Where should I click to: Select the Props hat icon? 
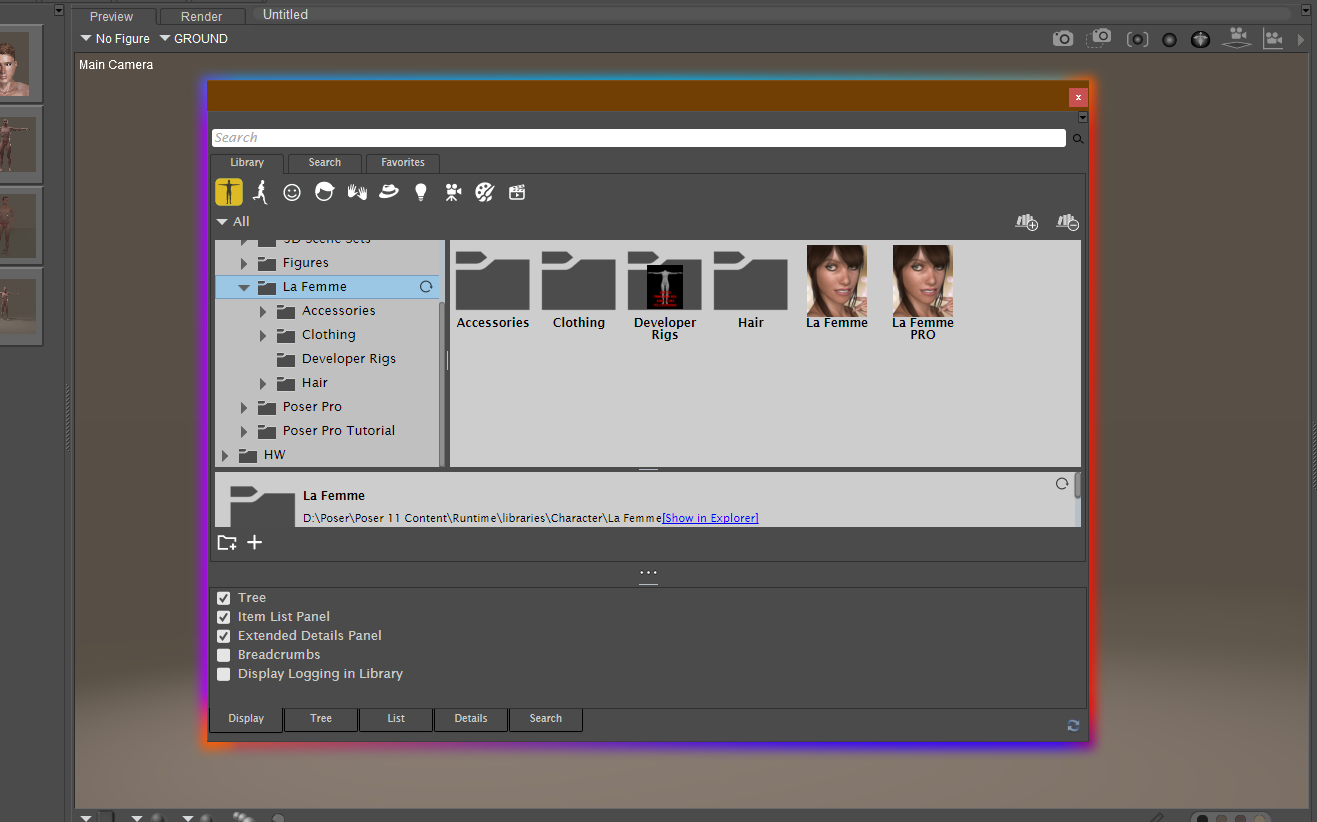pos(389,192)
